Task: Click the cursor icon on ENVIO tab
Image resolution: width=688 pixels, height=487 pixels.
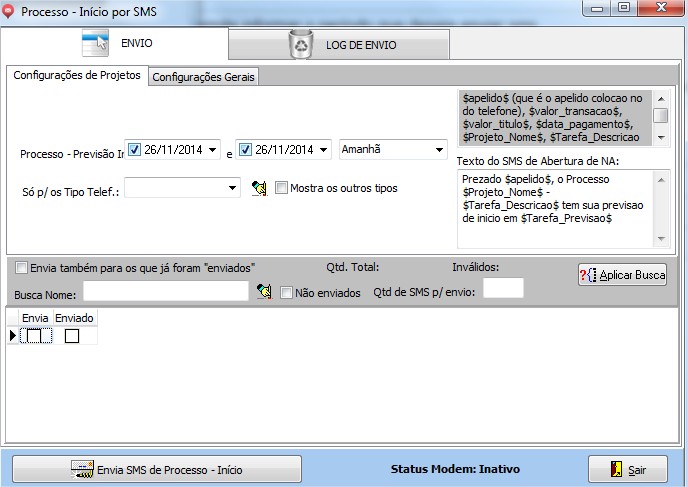Action: point(95,43)
